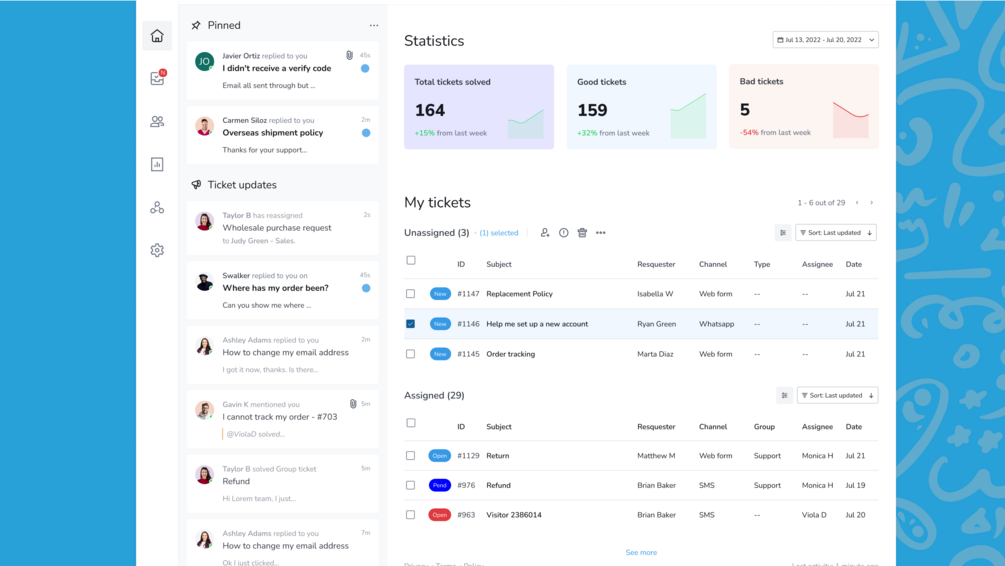Check the box for ticket #1147
This screenshot has height=566, width=1005.
410,294
